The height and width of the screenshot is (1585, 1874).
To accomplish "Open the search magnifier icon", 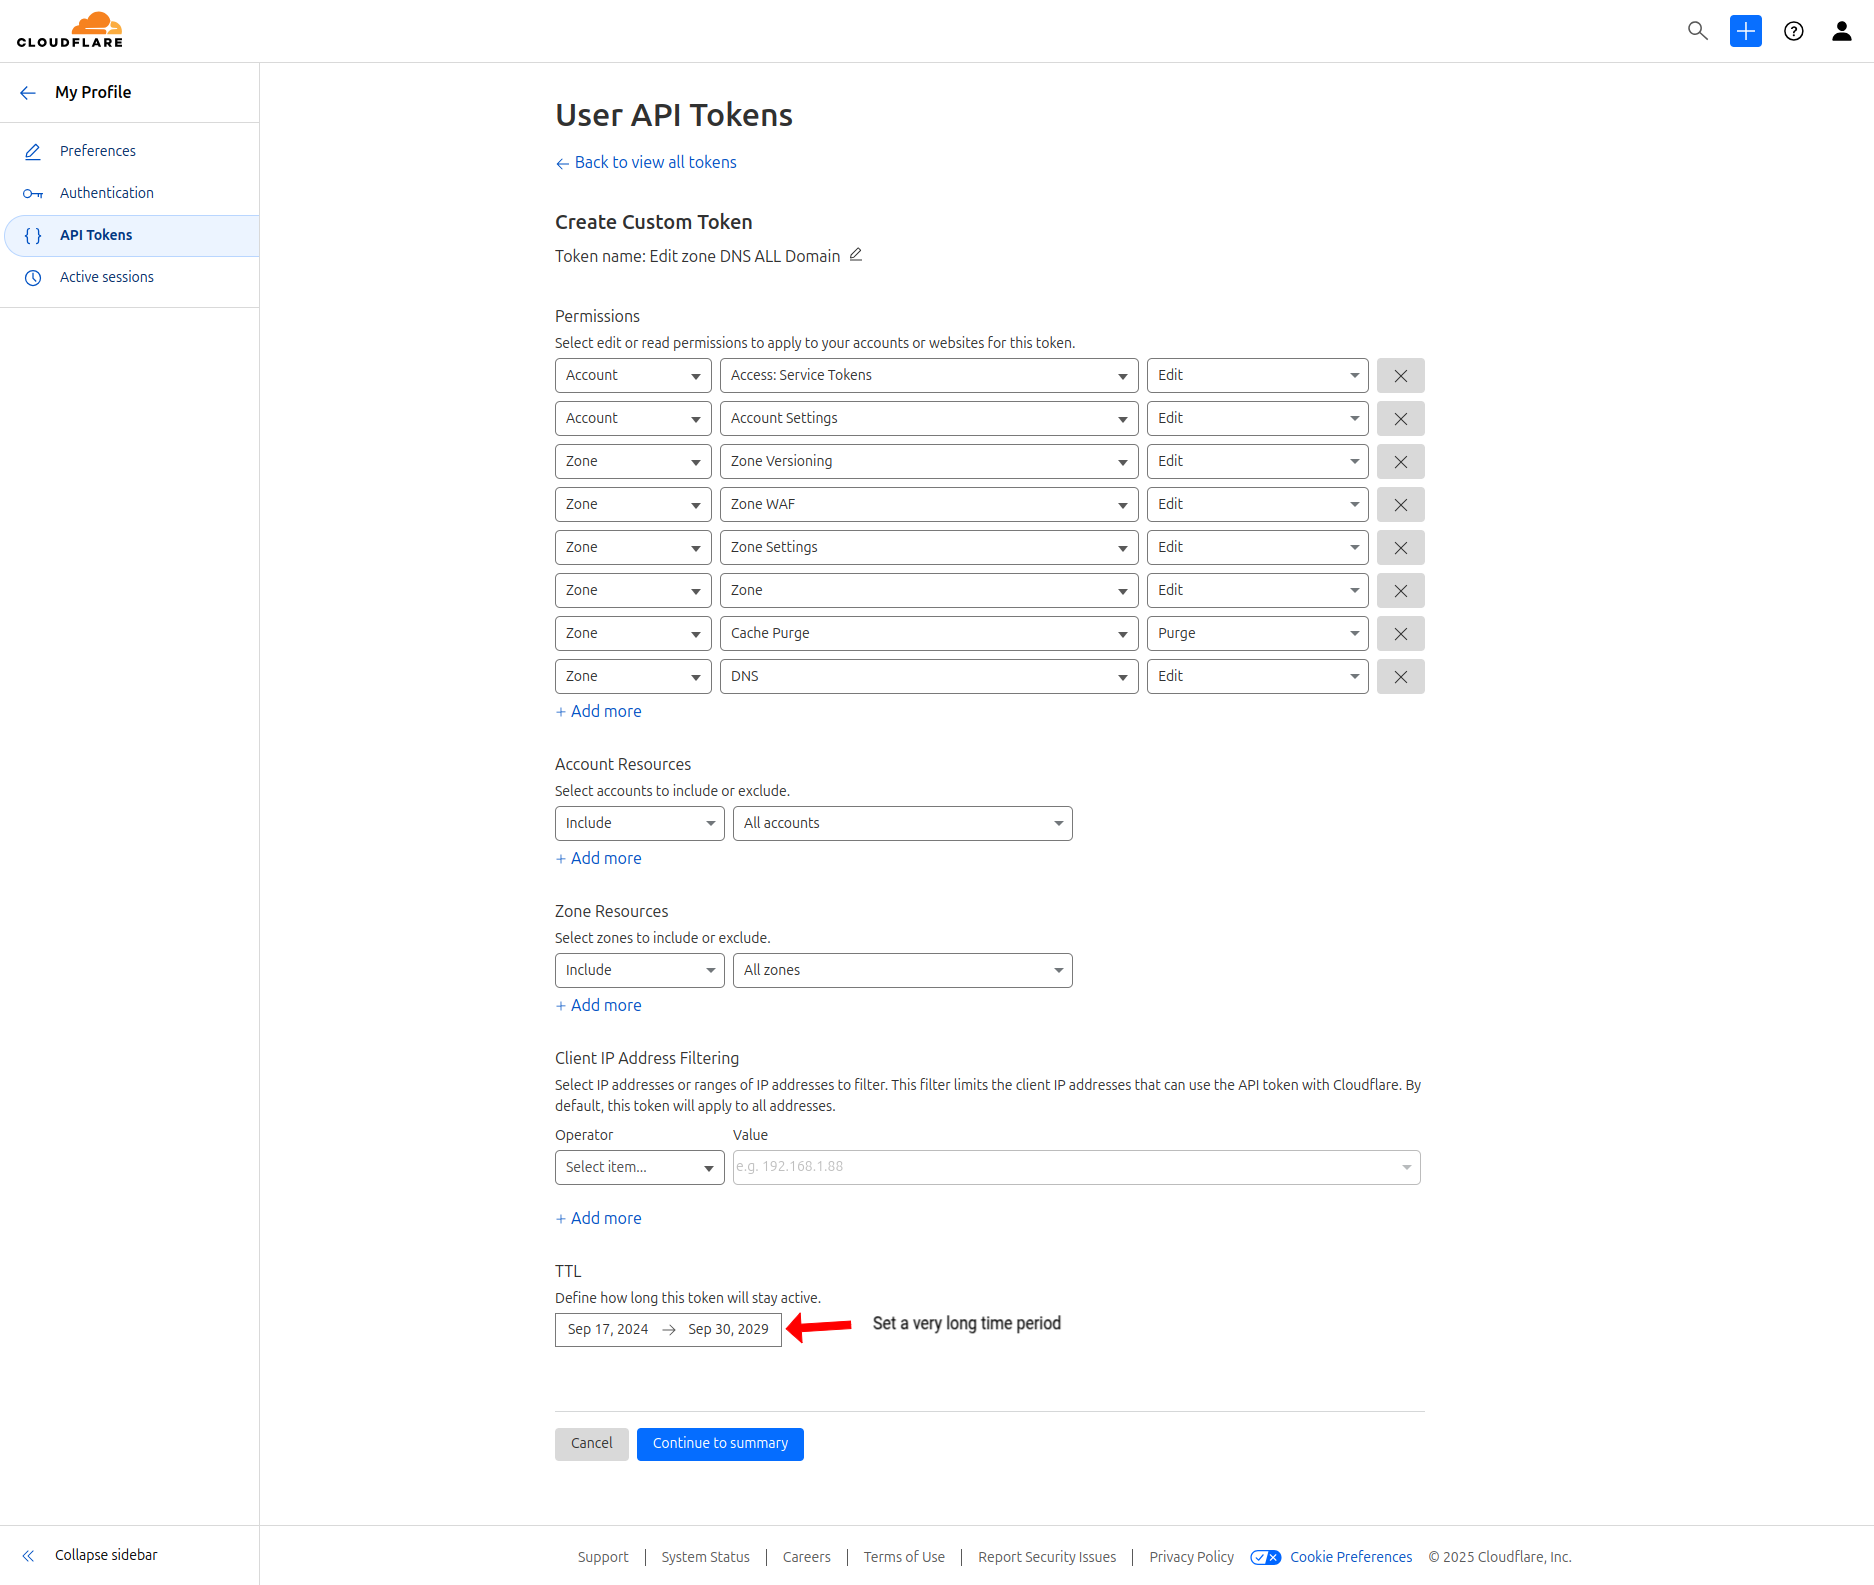I will (1697, 31).
